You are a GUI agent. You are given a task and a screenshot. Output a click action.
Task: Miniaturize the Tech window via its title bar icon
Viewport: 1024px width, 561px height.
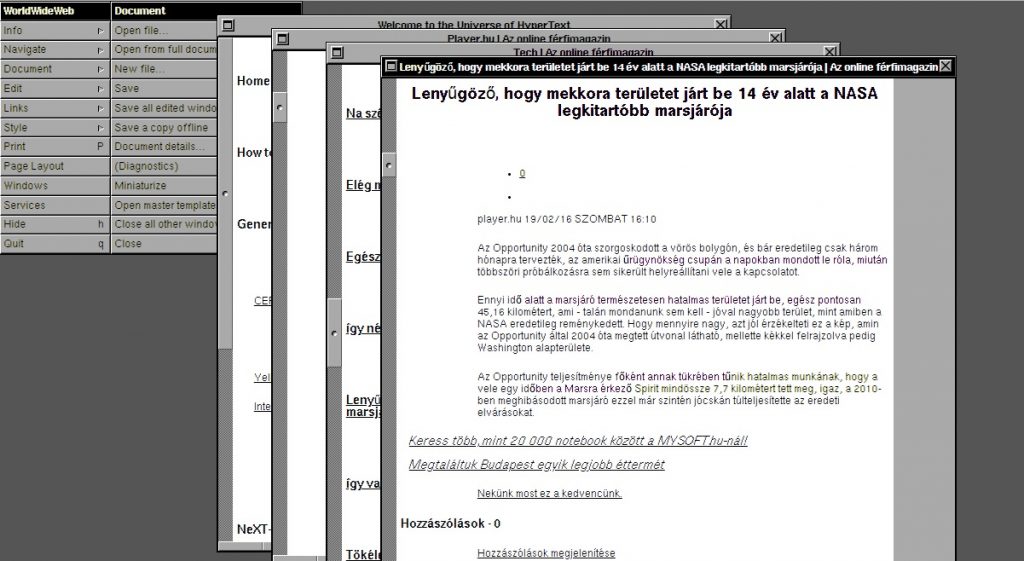[x=337, y=51]
